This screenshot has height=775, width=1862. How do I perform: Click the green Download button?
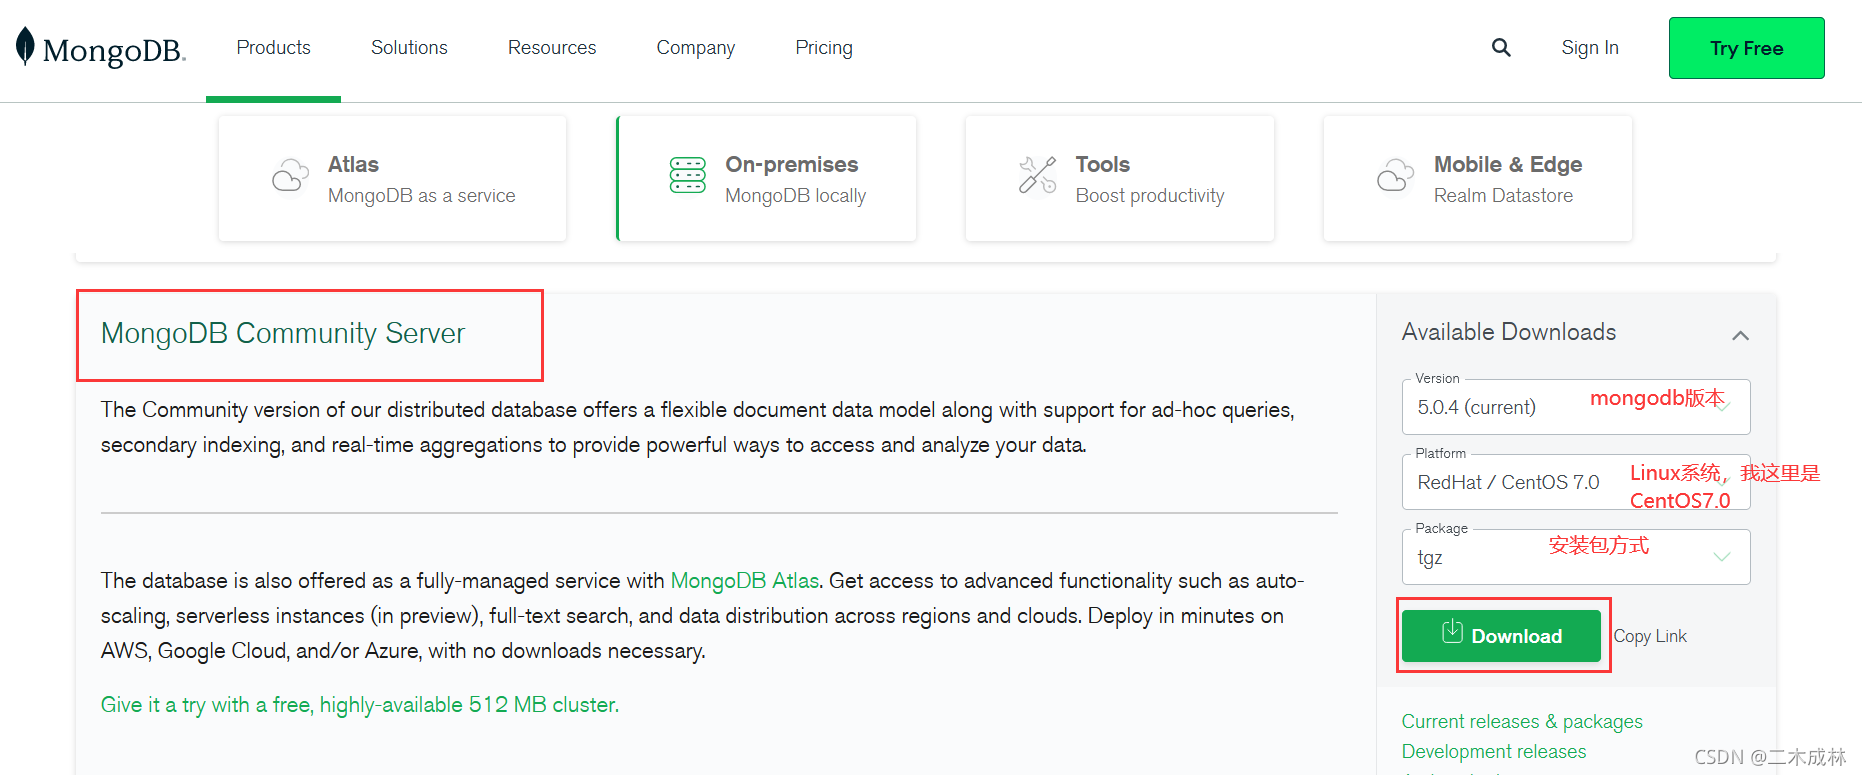click(x=1501, y=636)
